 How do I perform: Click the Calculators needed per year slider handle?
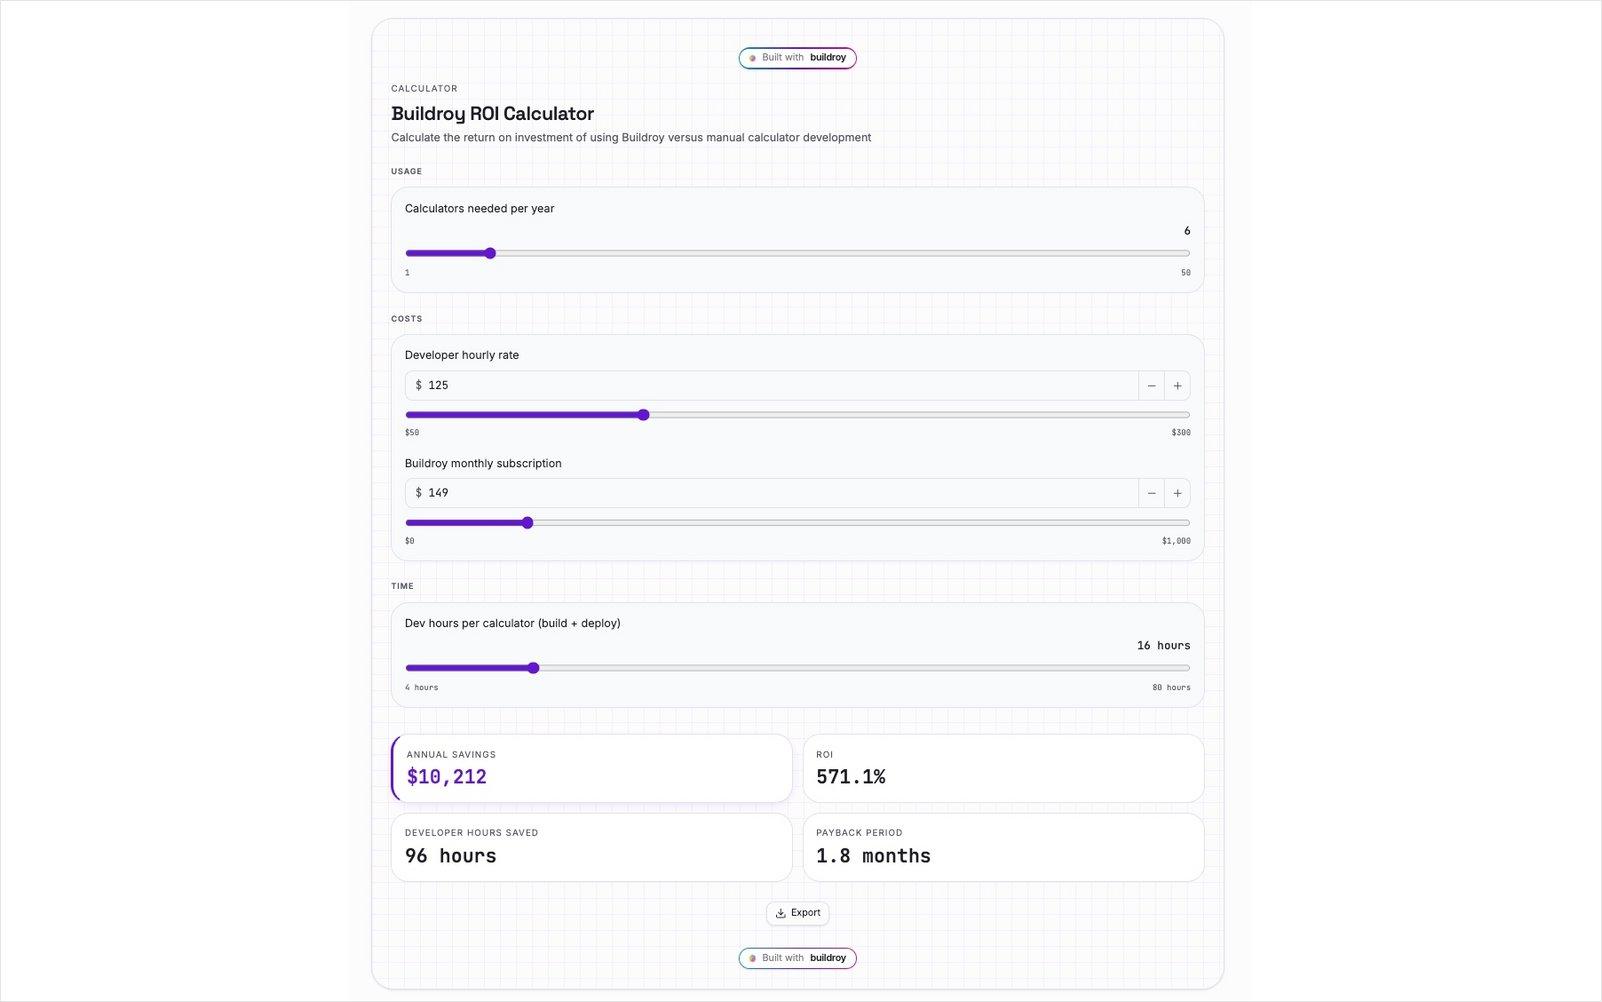coord(490,253)
